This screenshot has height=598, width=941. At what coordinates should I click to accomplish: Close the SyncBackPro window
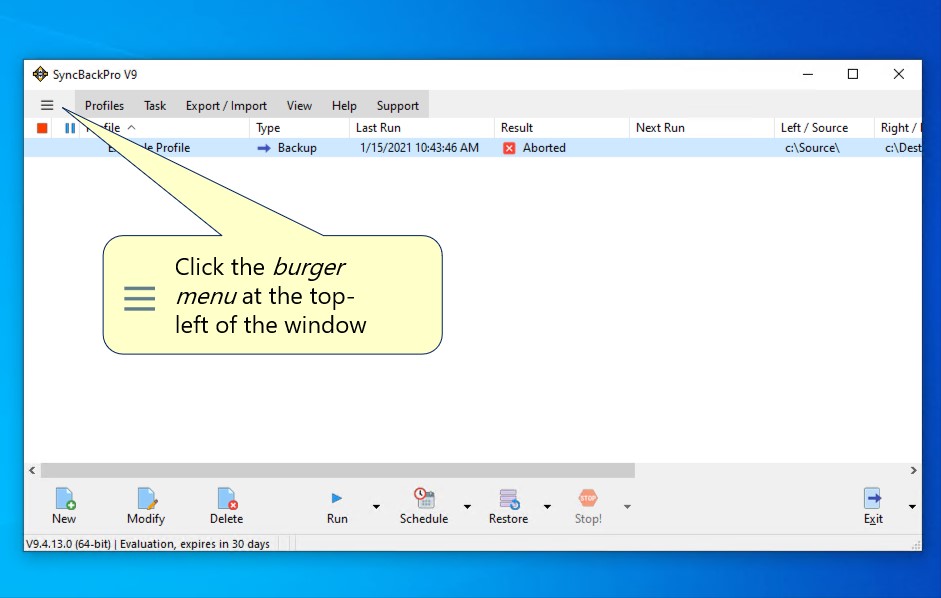898,74
